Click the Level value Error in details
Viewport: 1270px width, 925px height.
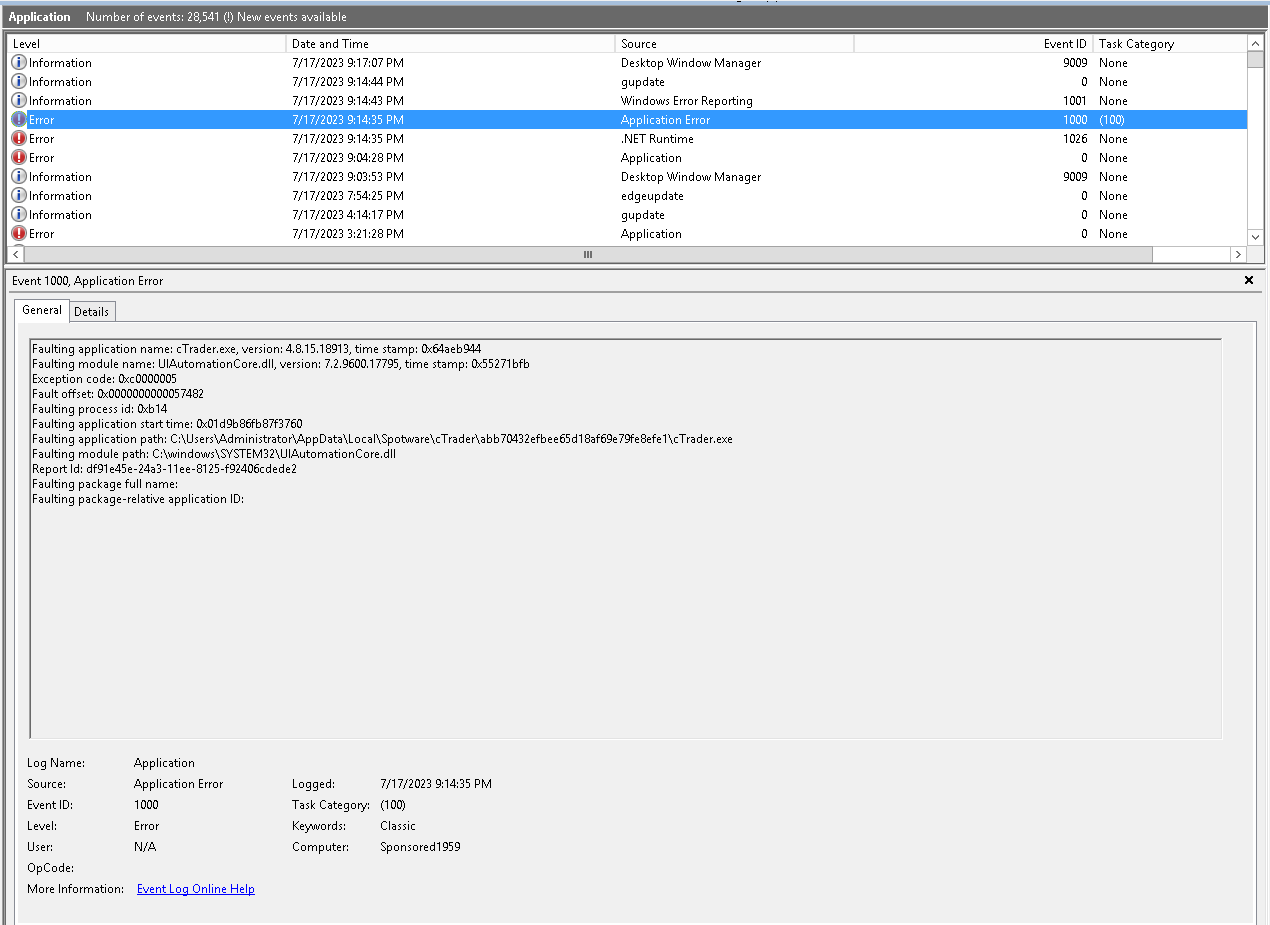146,826
